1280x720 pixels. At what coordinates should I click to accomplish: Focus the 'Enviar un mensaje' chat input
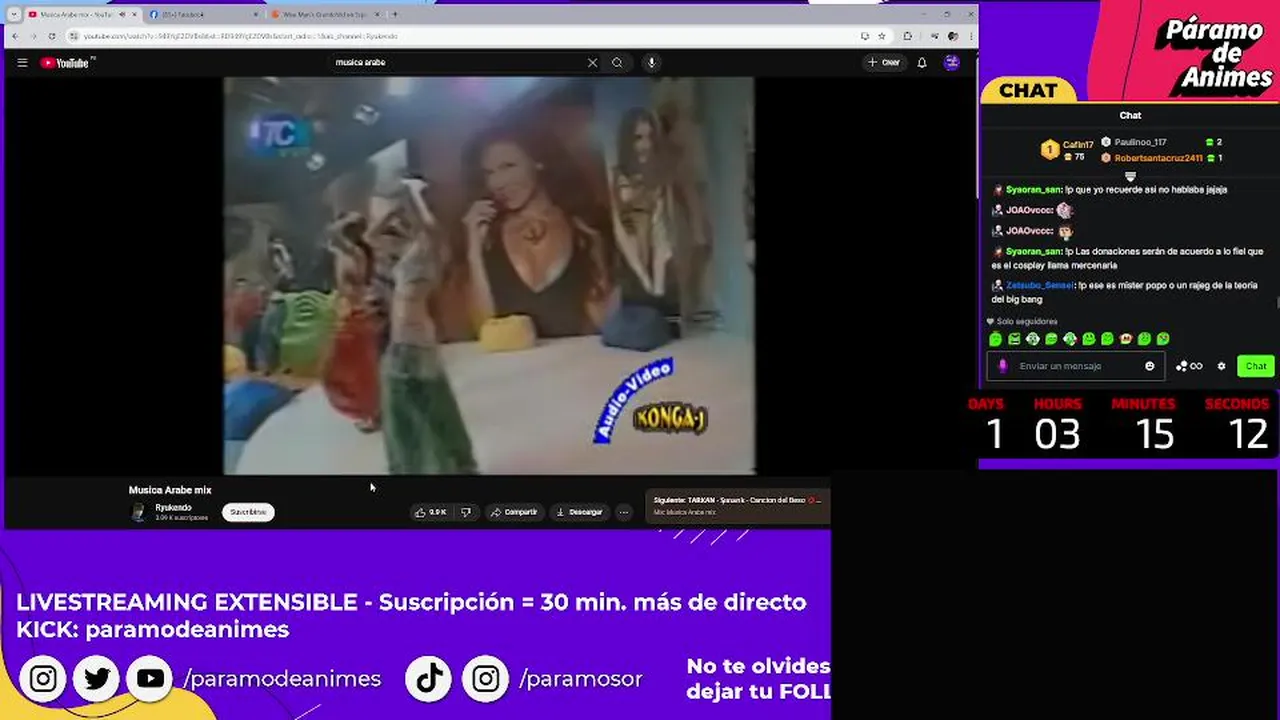click(1077, 366)
